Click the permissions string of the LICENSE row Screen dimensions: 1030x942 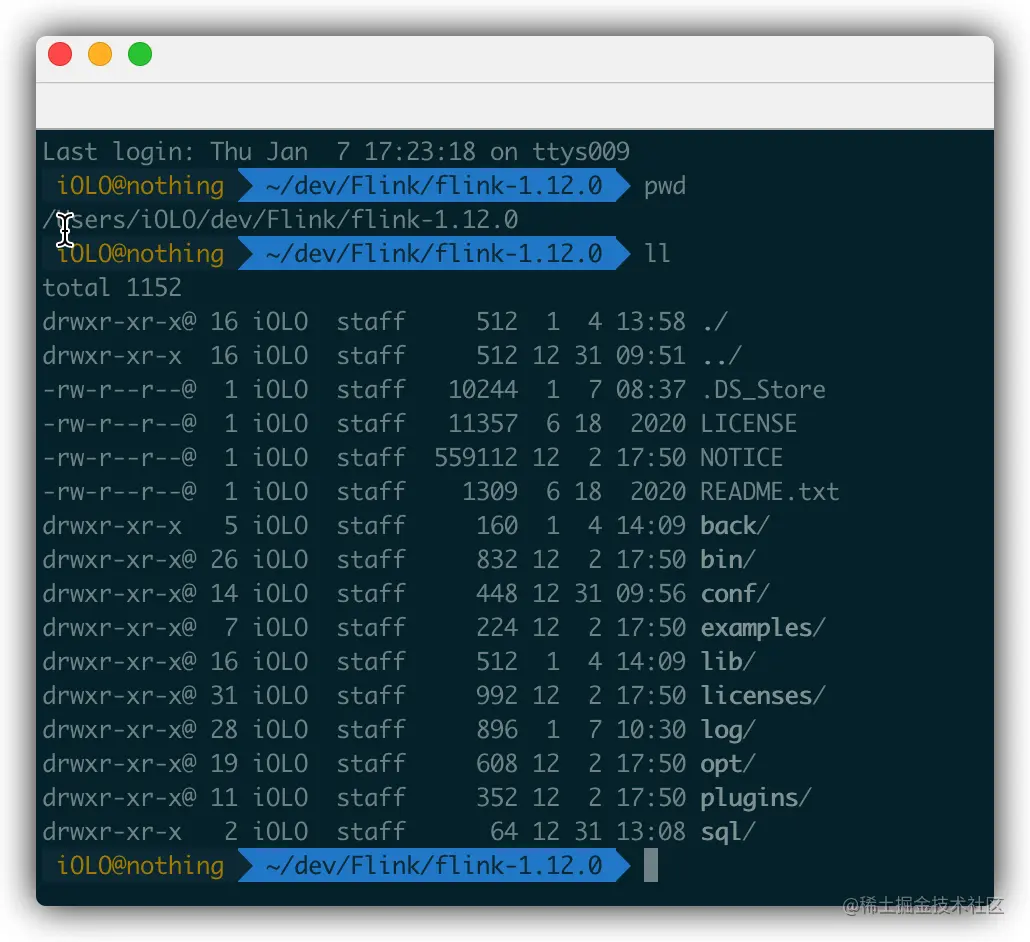(119, 424)
